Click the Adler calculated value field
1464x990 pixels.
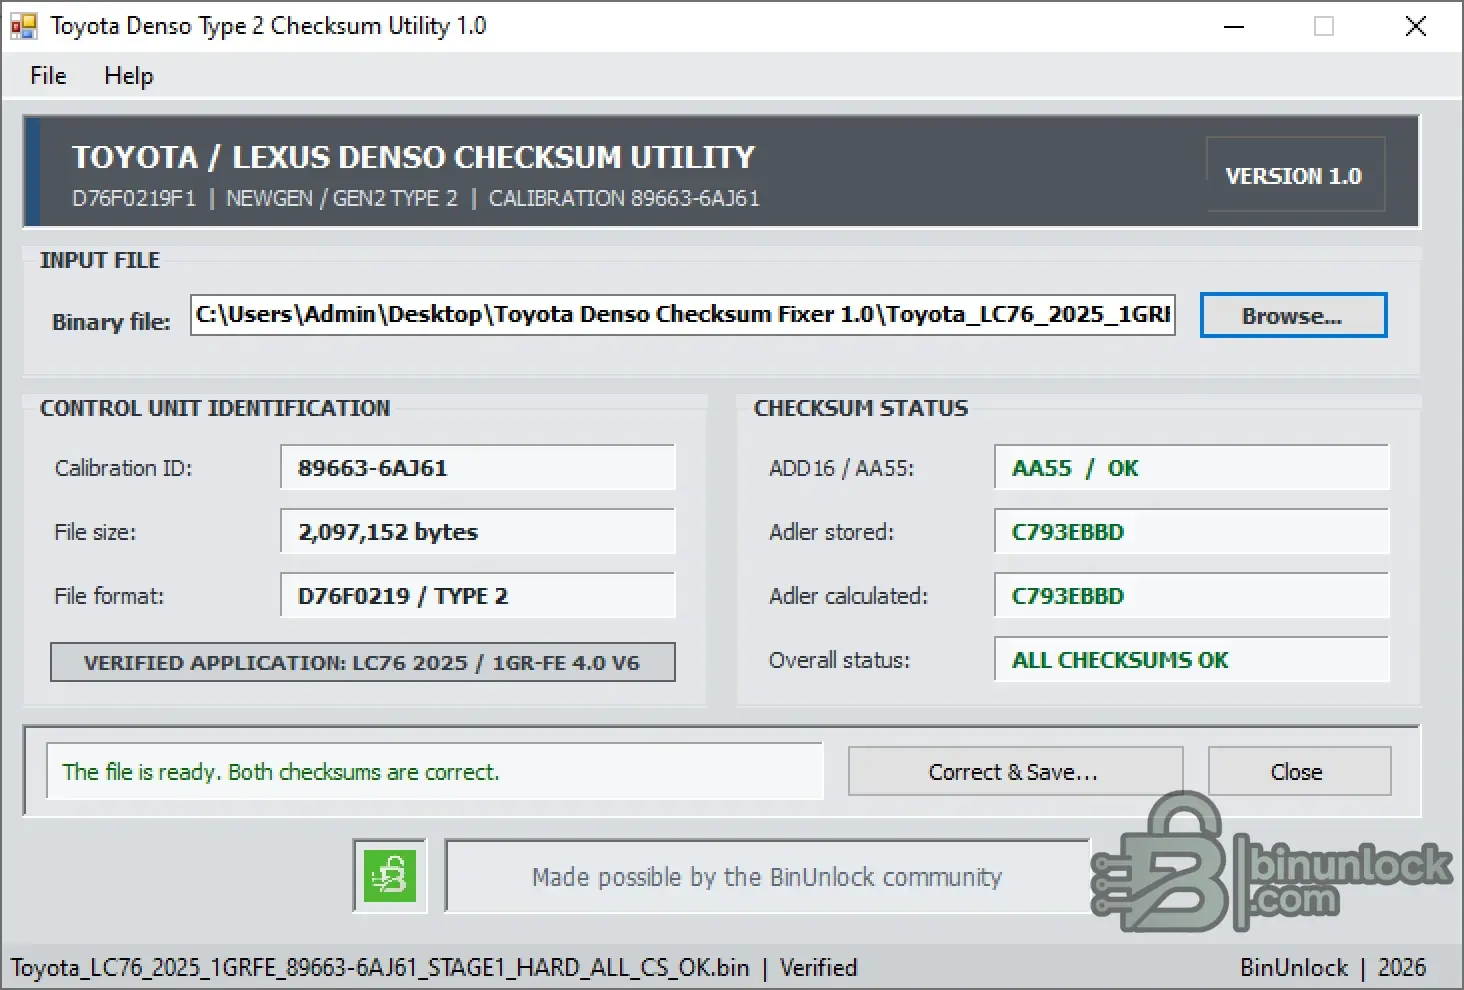[x=1192, y=596]
